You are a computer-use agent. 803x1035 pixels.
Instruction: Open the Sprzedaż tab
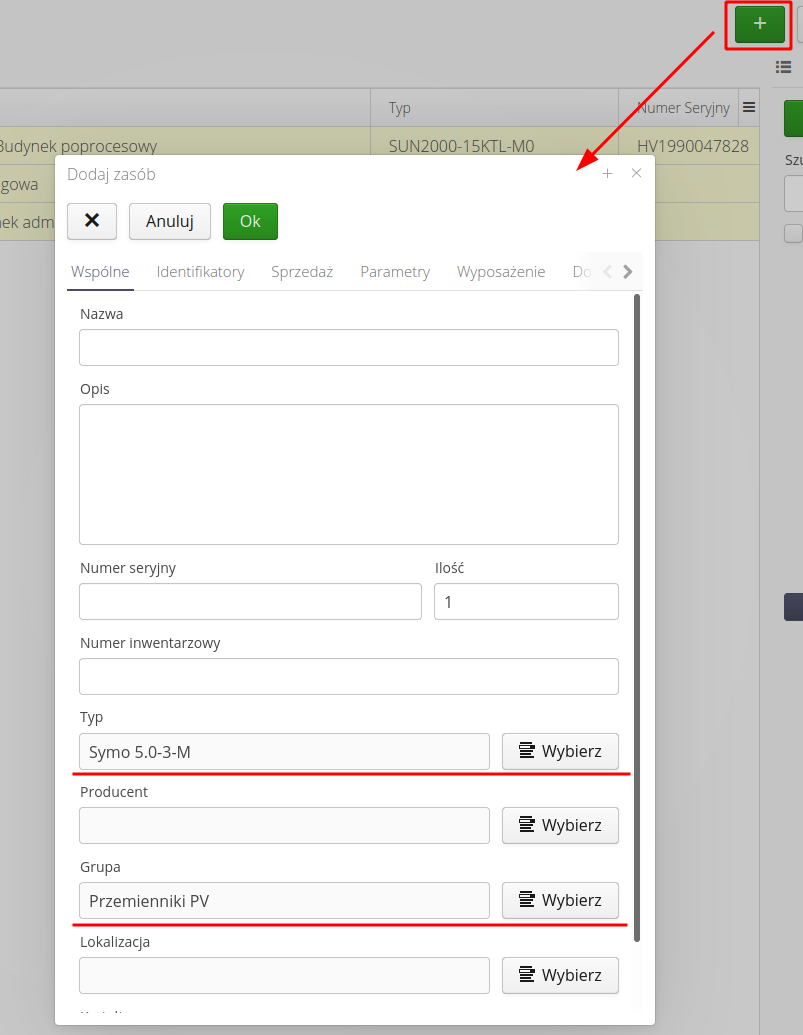pyautogui.click(x=302, y=272)
